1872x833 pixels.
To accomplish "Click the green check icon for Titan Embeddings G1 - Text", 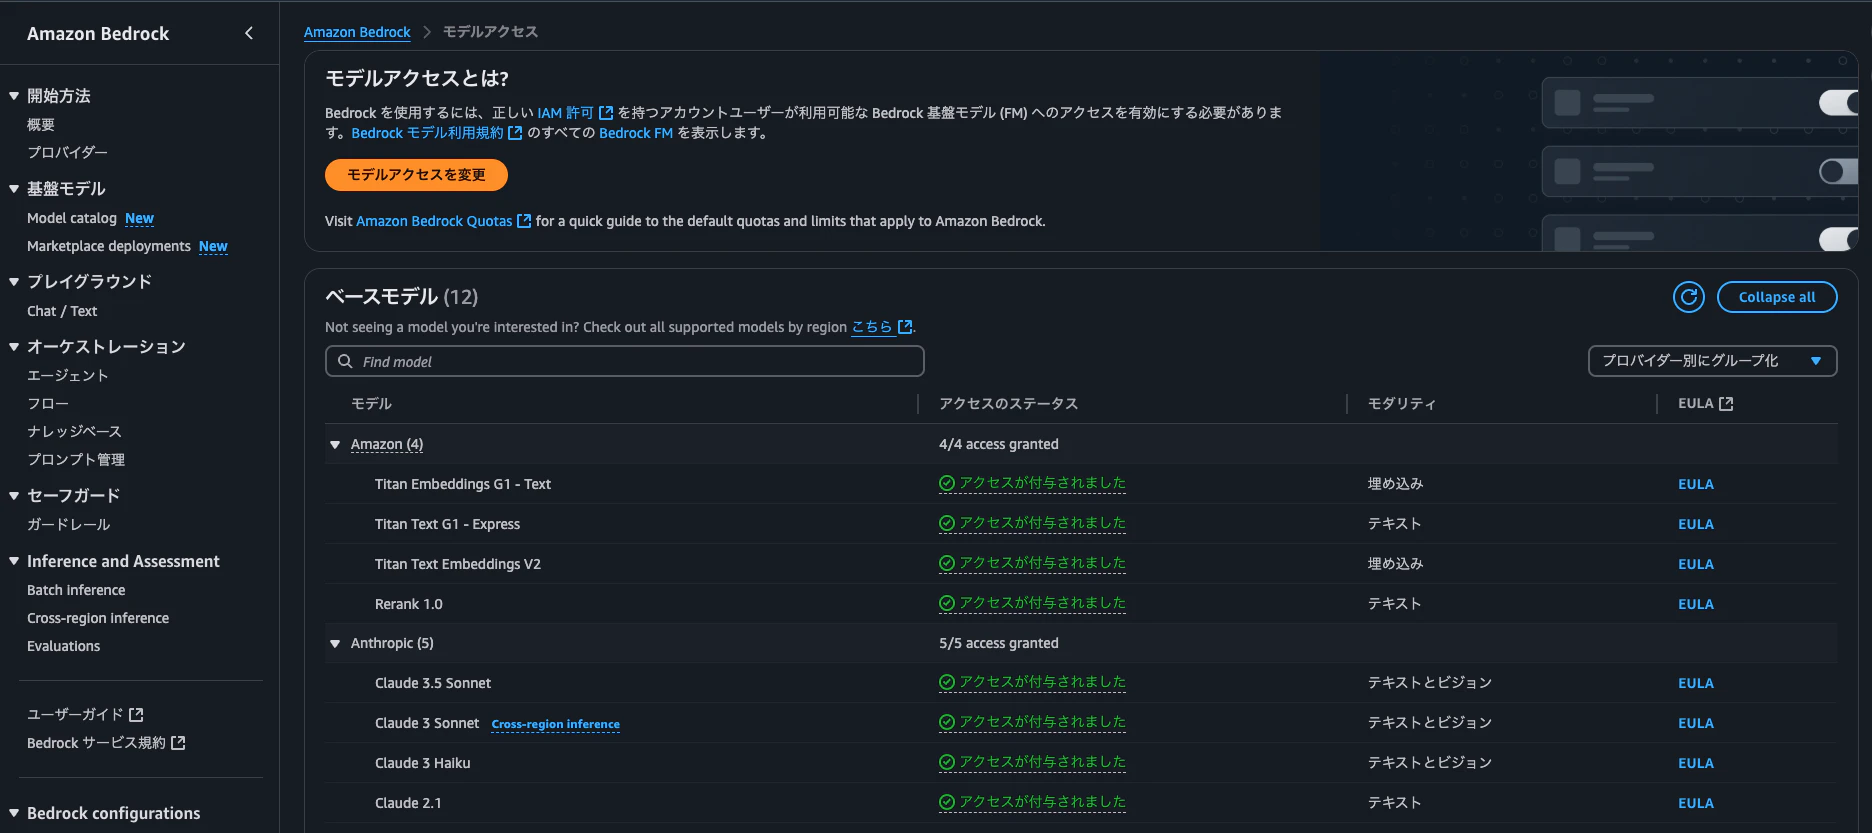I will pos(947,483).
